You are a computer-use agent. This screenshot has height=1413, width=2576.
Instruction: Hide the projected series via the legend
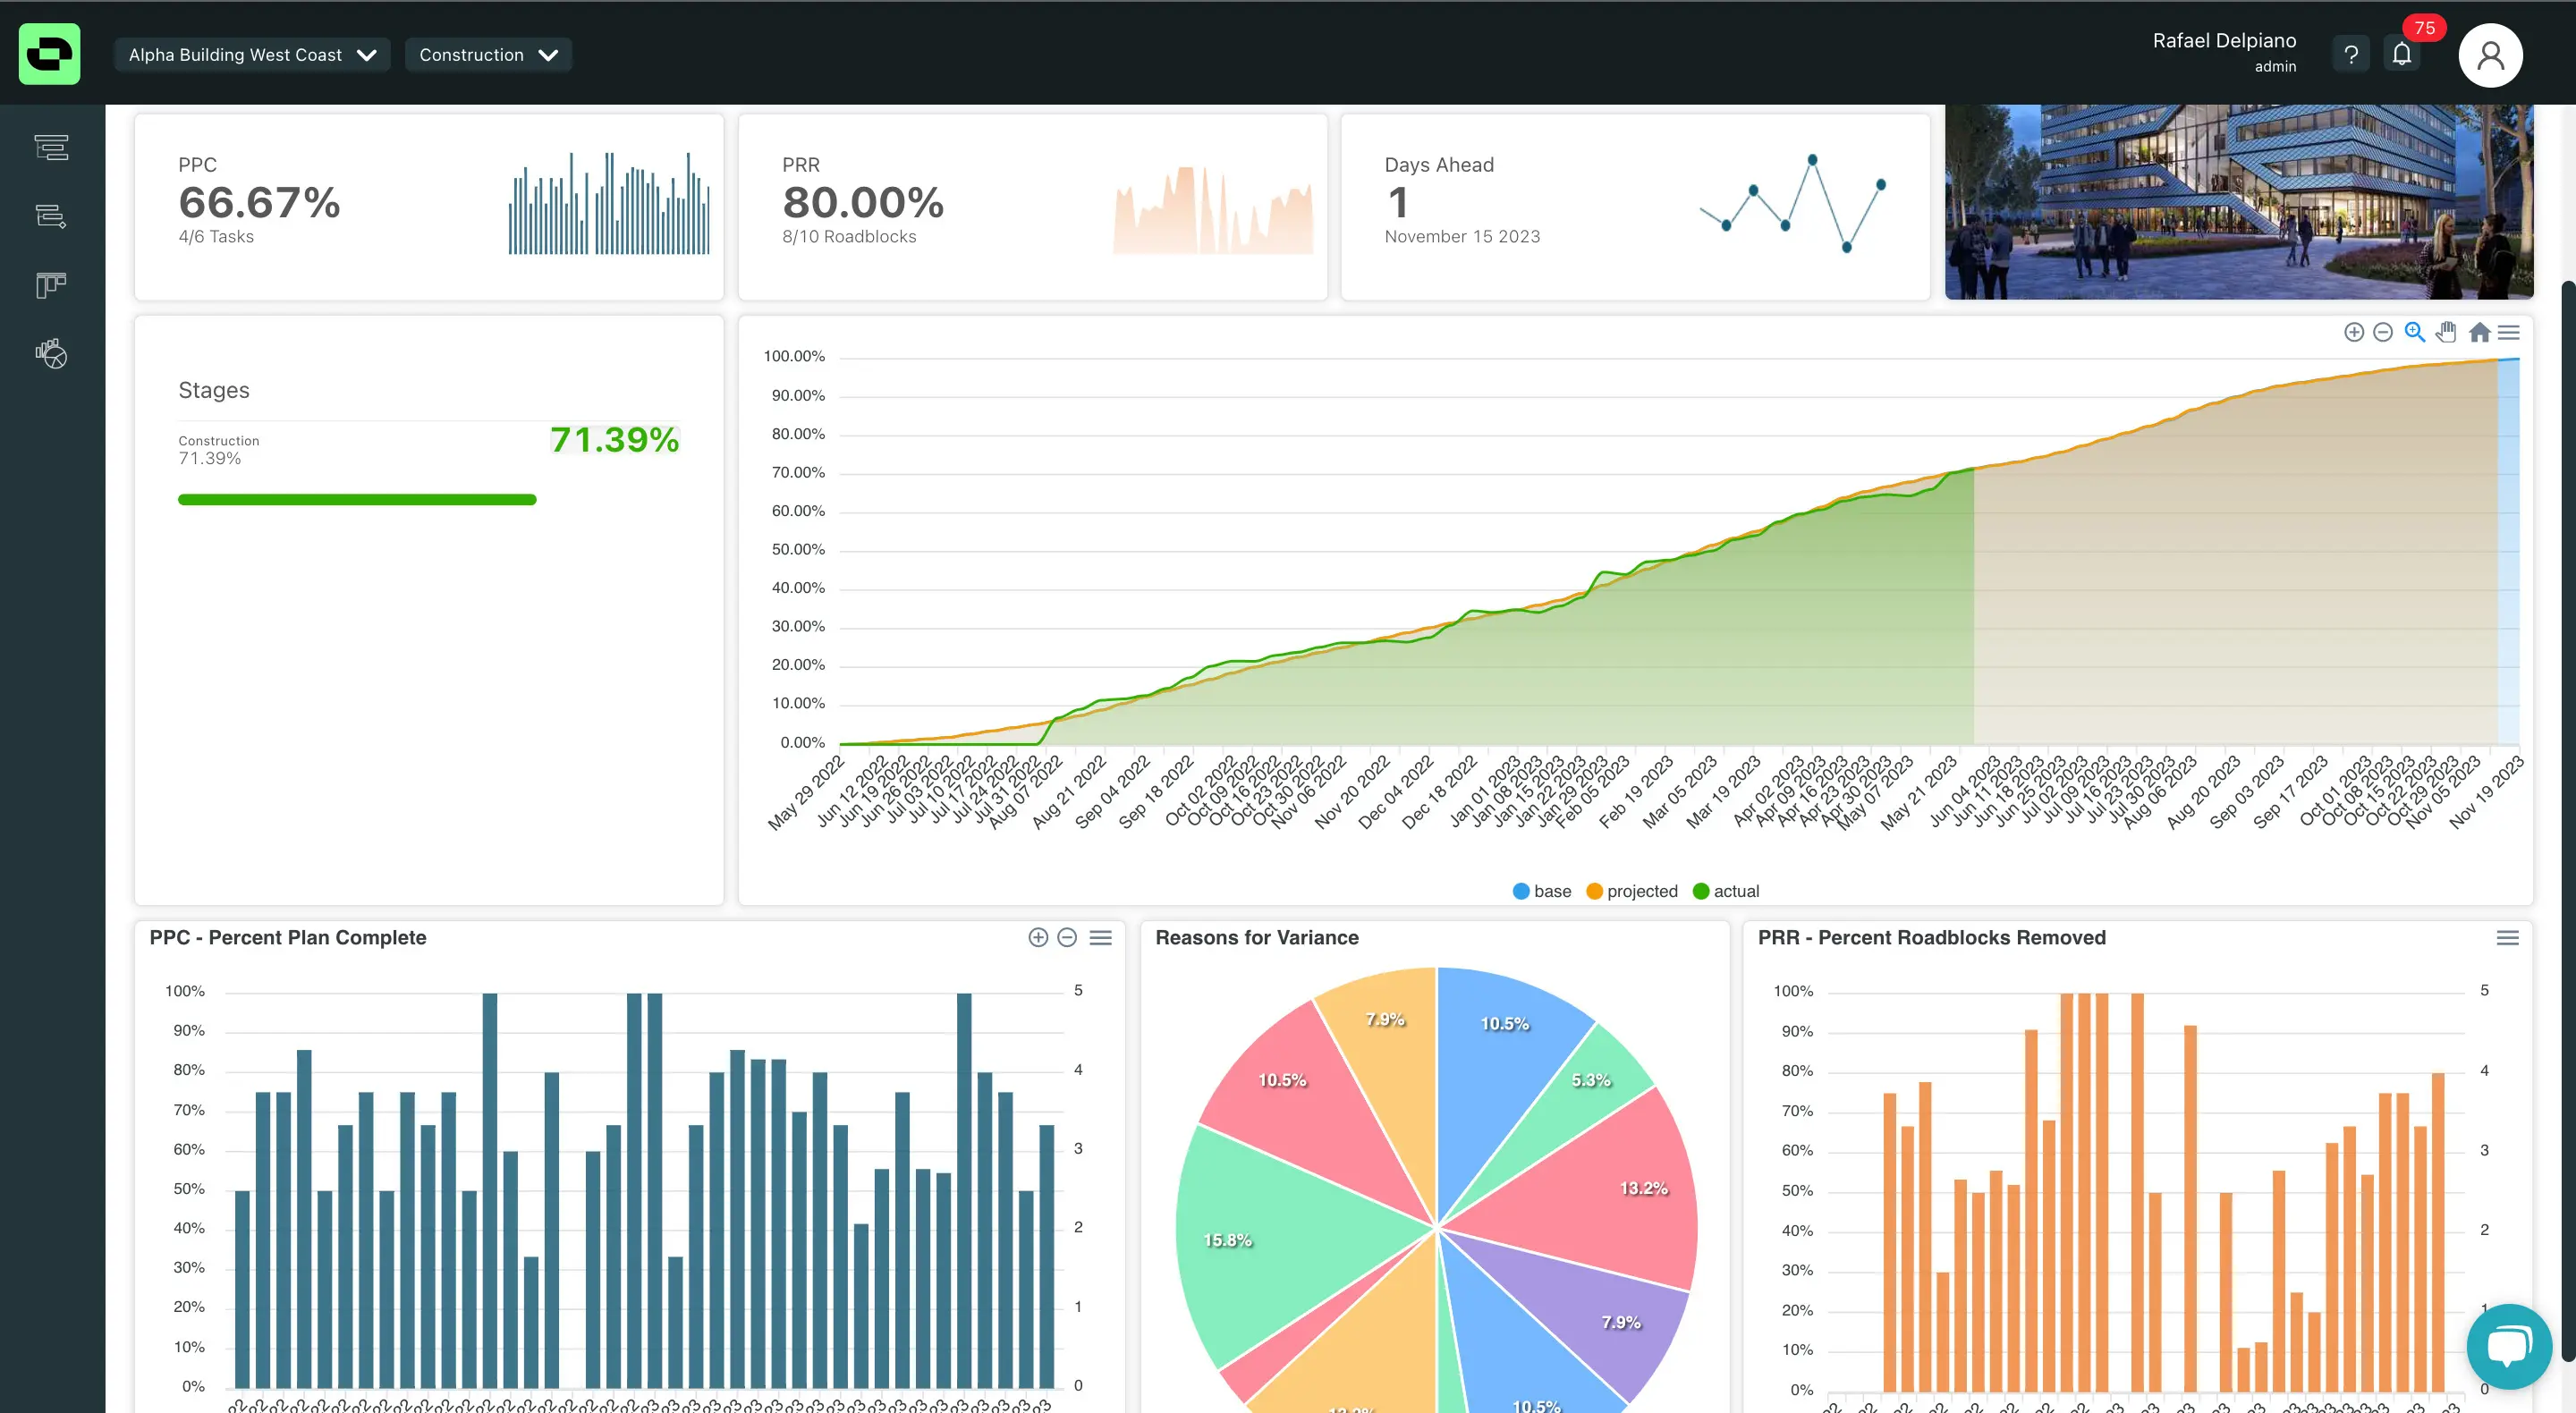pos(1632,891)
